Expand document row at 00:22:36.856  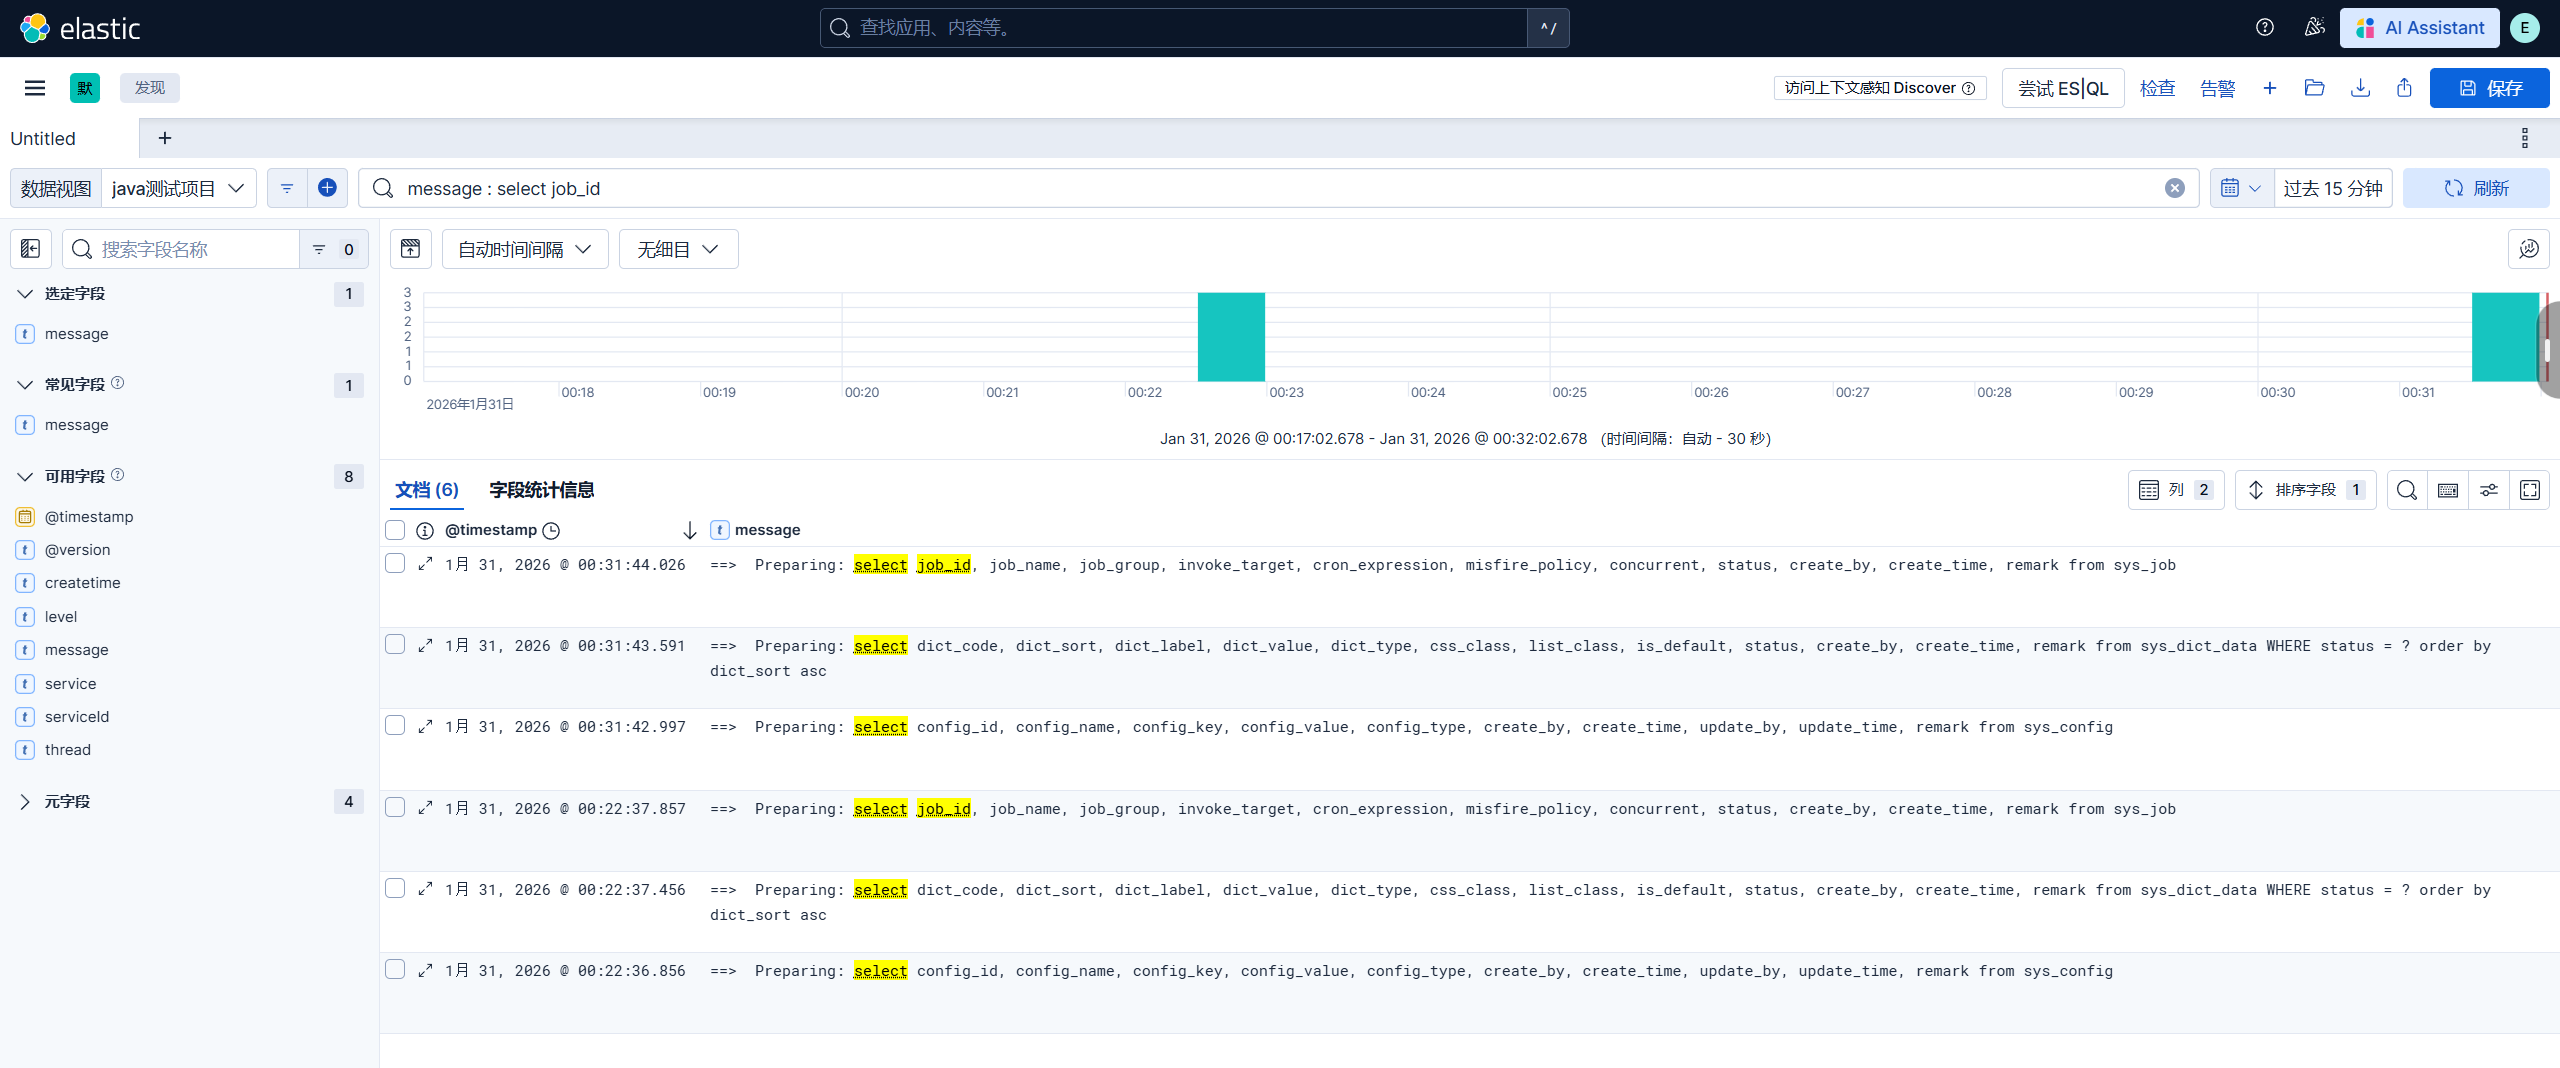coord(425,970)
